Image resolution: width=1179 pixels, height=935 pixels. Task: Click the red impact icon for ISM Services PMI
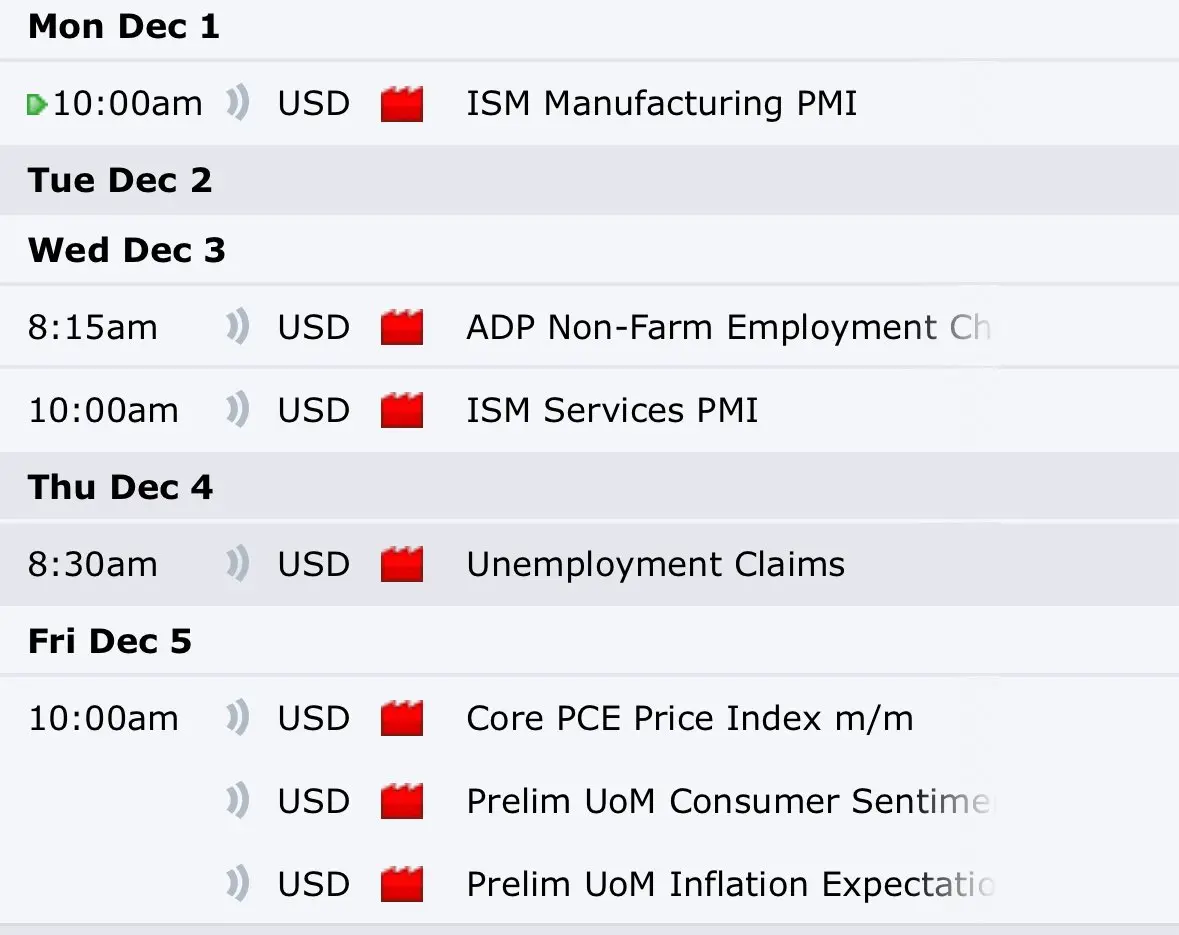(402, 411)
